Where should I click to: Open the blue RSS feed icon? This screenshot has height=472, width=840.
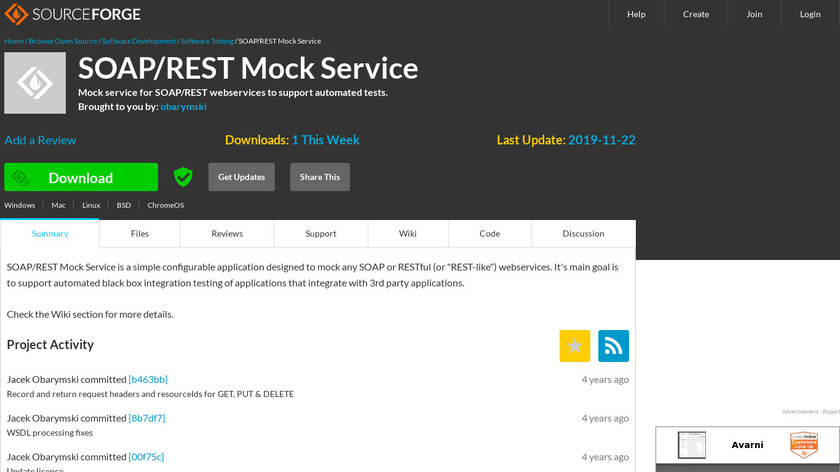tap(613, 346)
